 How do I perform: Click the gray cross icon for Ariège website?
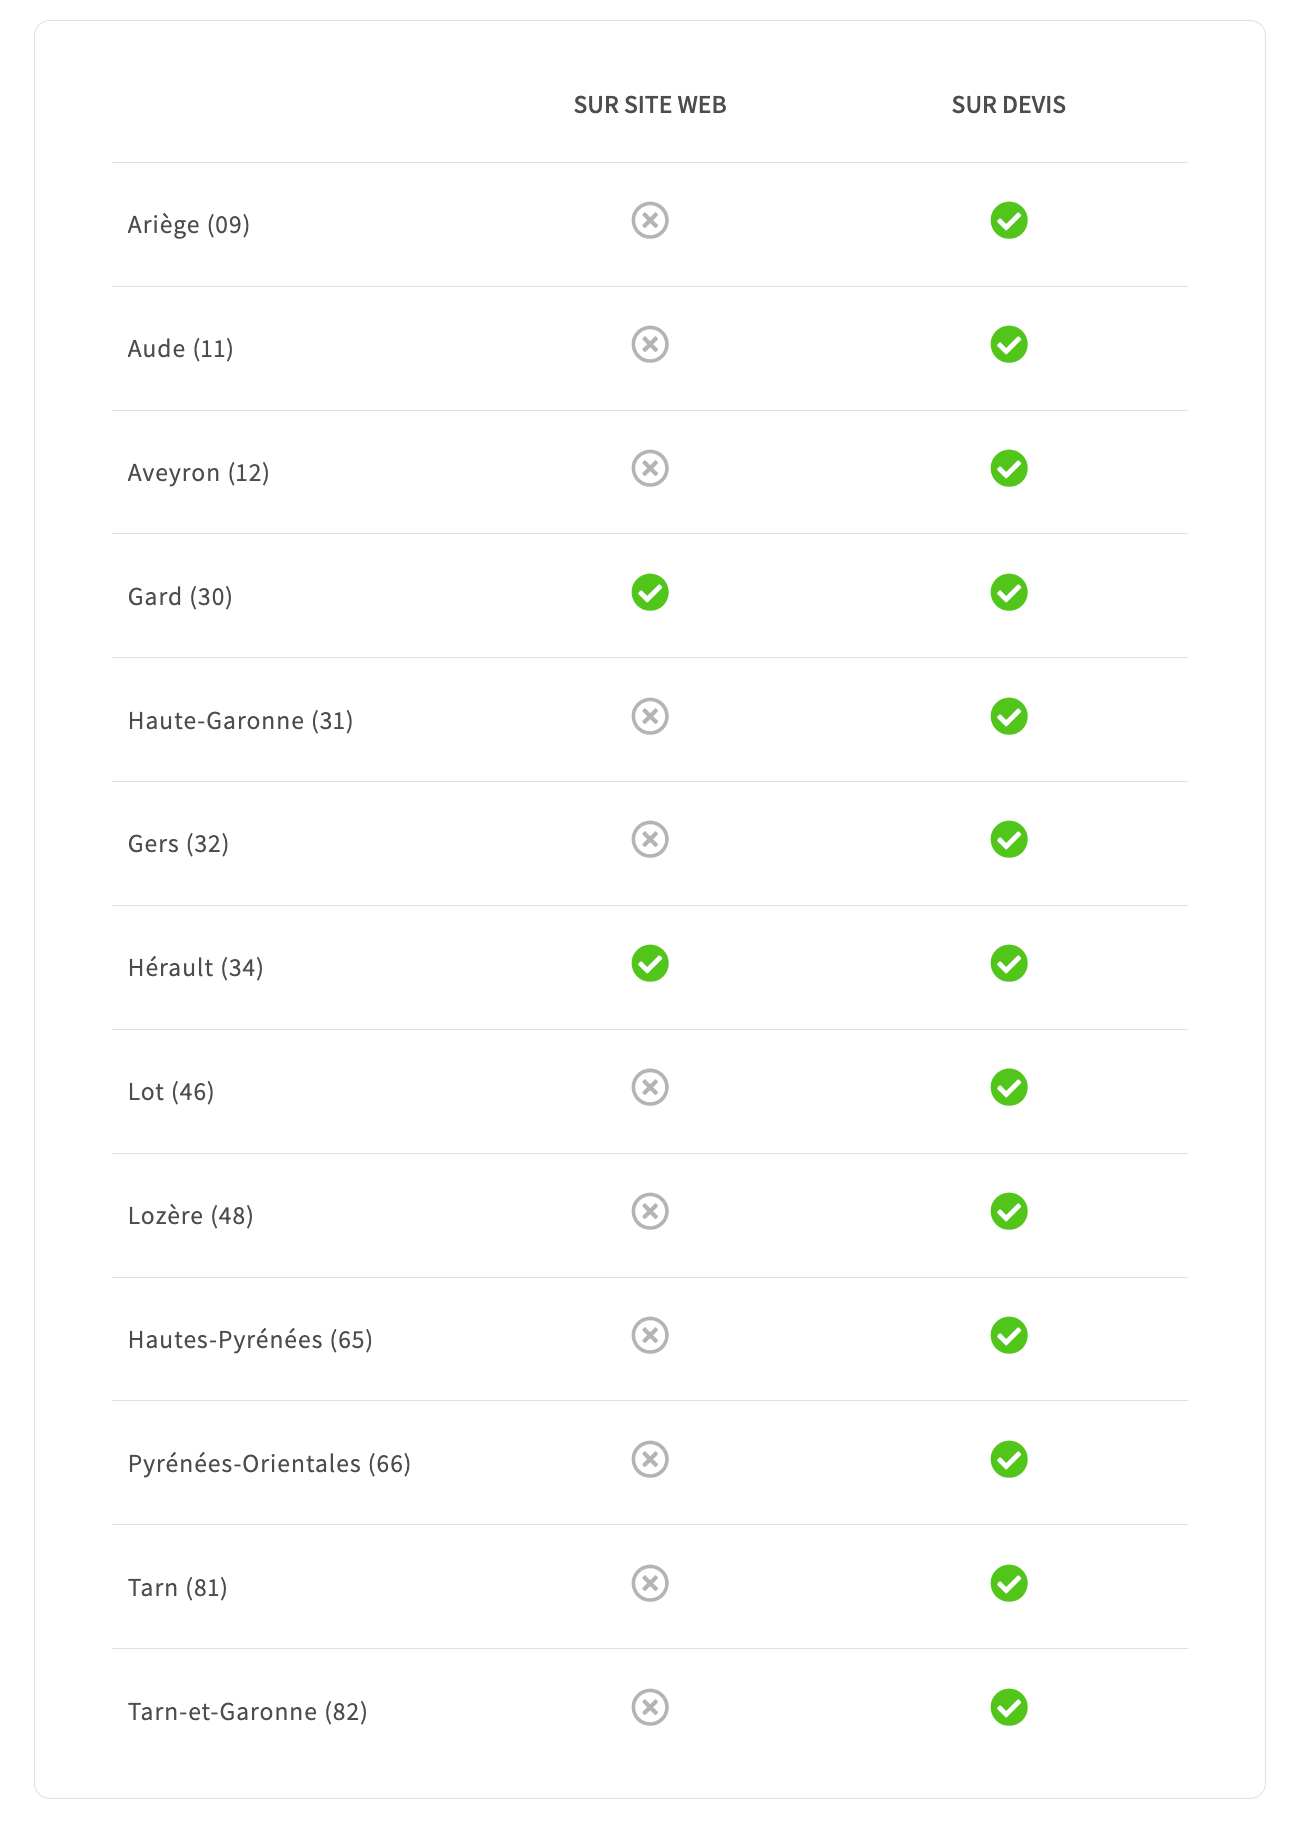click(x=650, y=220)
